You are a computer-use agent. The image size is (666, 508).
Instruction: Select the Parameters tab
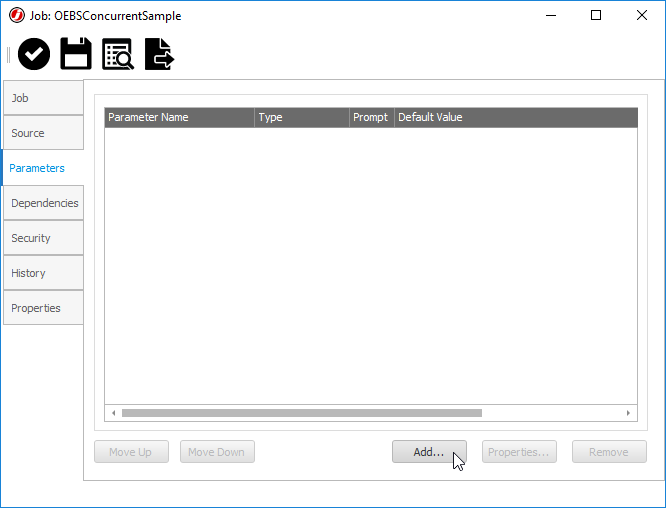43,168
